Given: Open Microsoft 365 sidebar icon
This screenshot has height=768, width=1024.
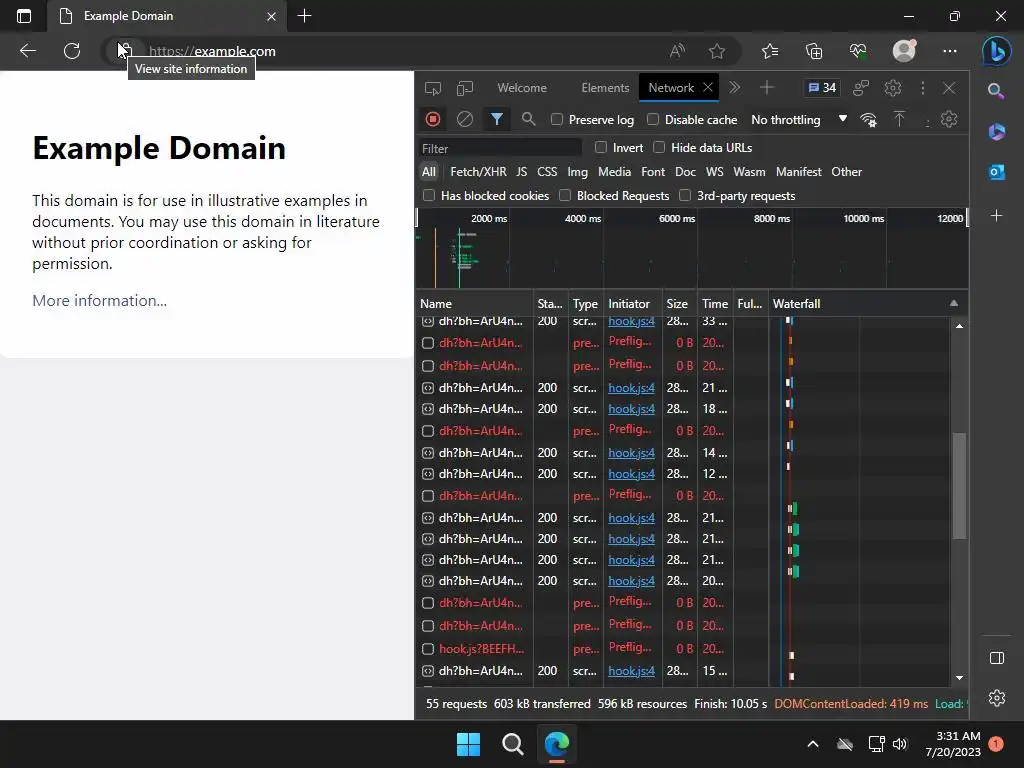Looking at the screenshot, I should (x=997, y=132).
